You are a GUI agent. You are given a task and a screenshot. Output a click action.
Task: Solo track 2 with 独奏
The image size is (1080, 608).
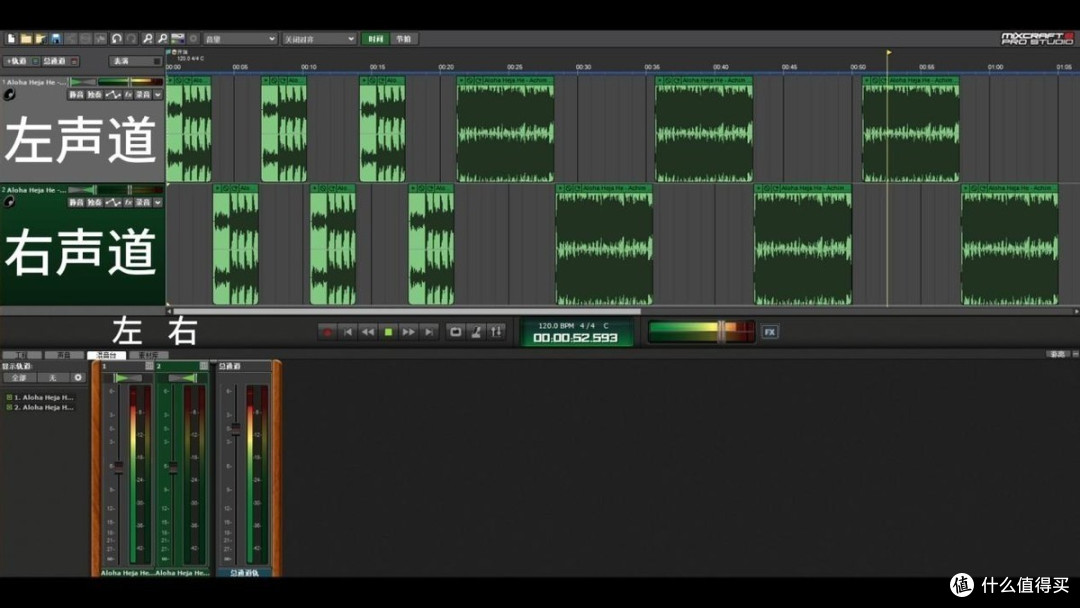click(x=94, y=202)
